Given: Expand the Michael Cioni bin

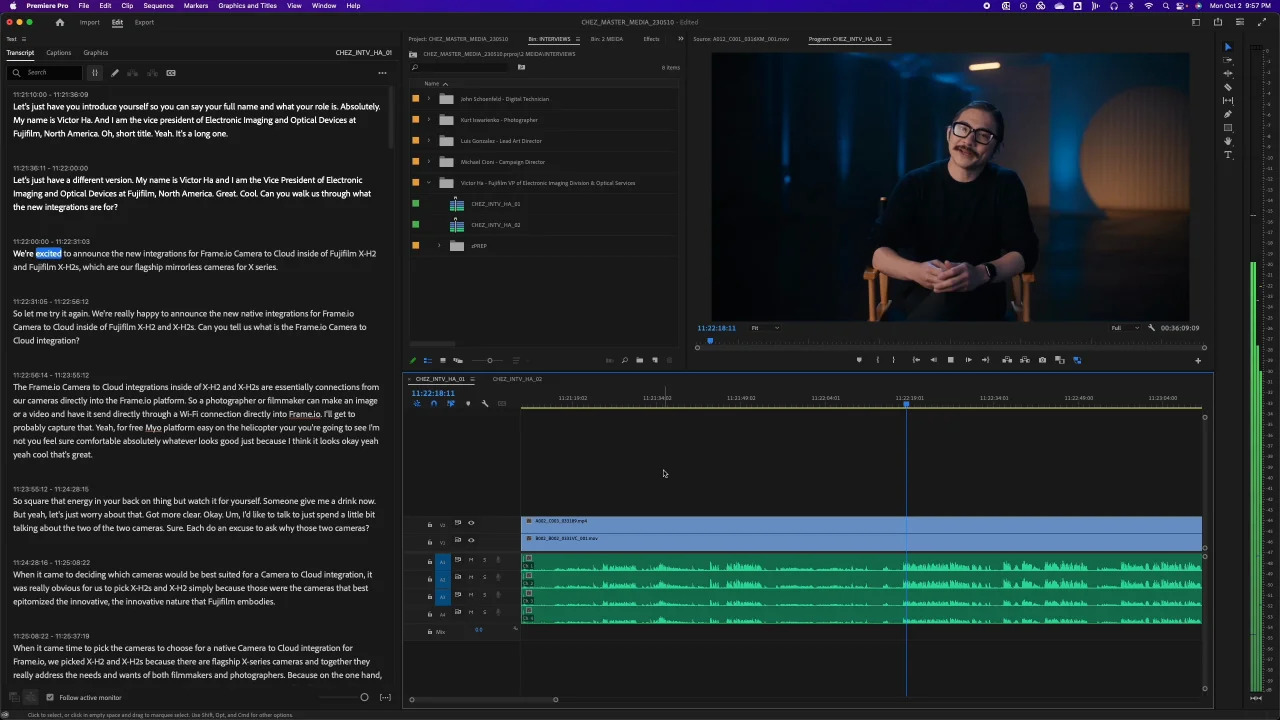Looking at the screenshot, I should click(429, 162).
